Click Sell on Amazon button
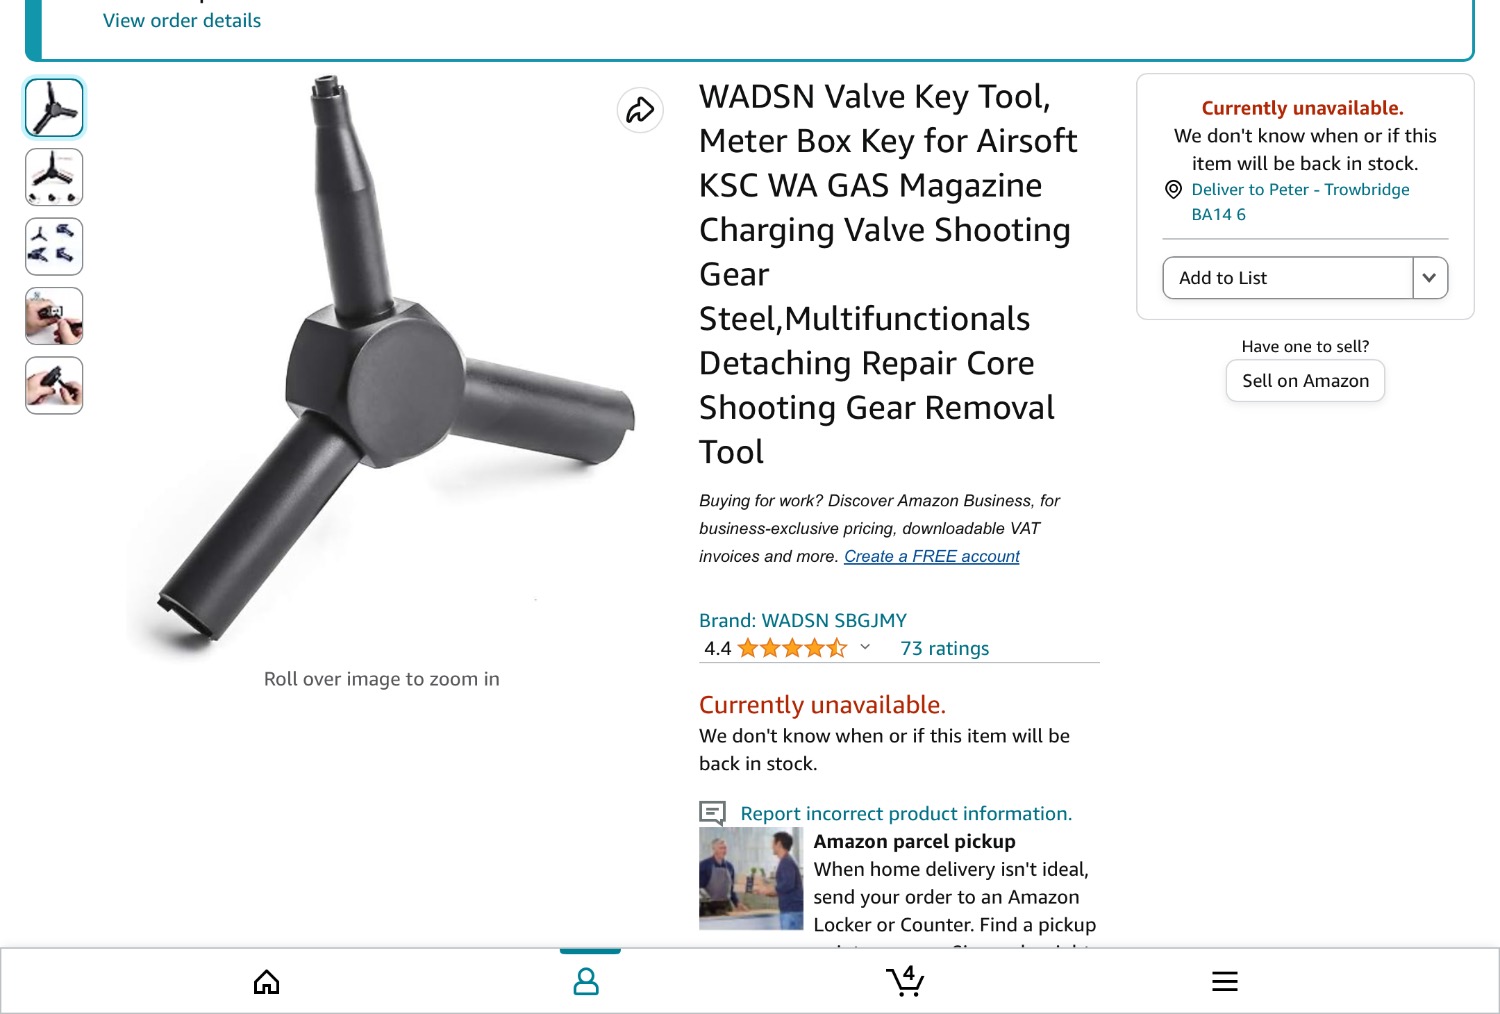 1305,381
